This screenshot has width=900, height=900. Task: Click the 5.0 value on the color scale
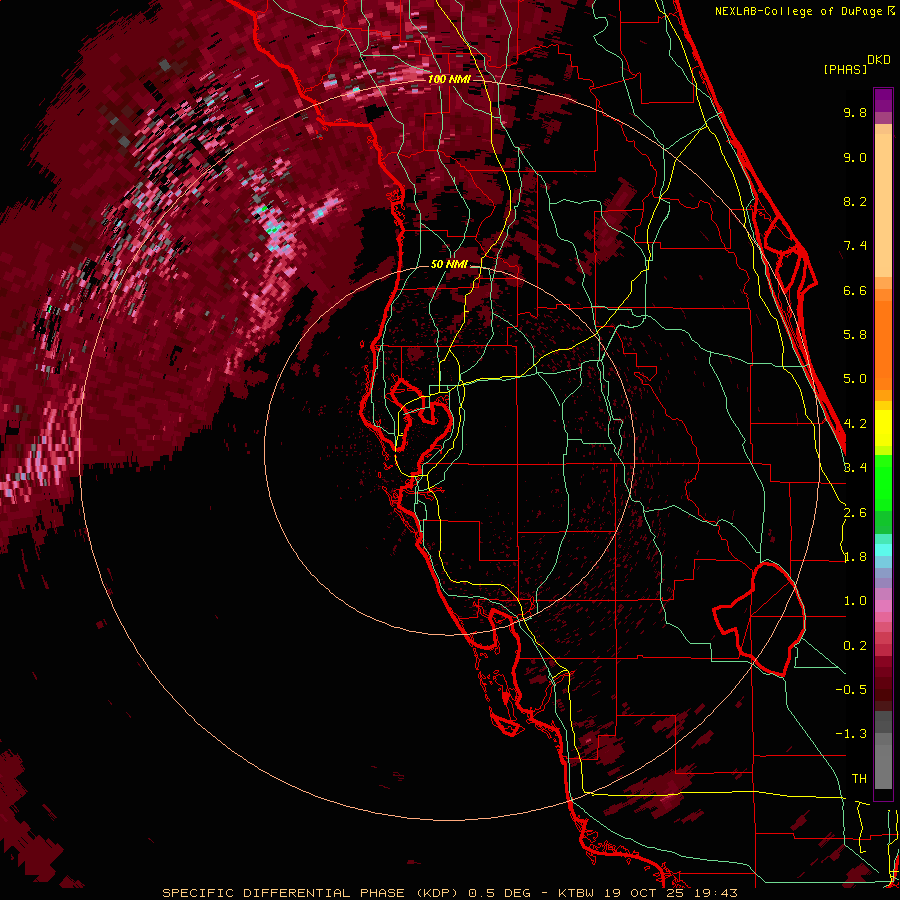point(855,379)
